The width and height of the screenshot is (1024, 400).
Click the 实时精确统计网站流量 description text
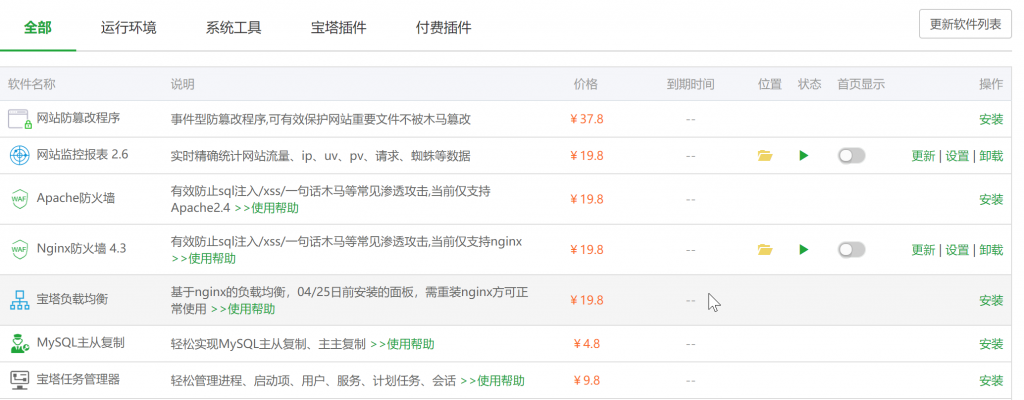(321, 156)
